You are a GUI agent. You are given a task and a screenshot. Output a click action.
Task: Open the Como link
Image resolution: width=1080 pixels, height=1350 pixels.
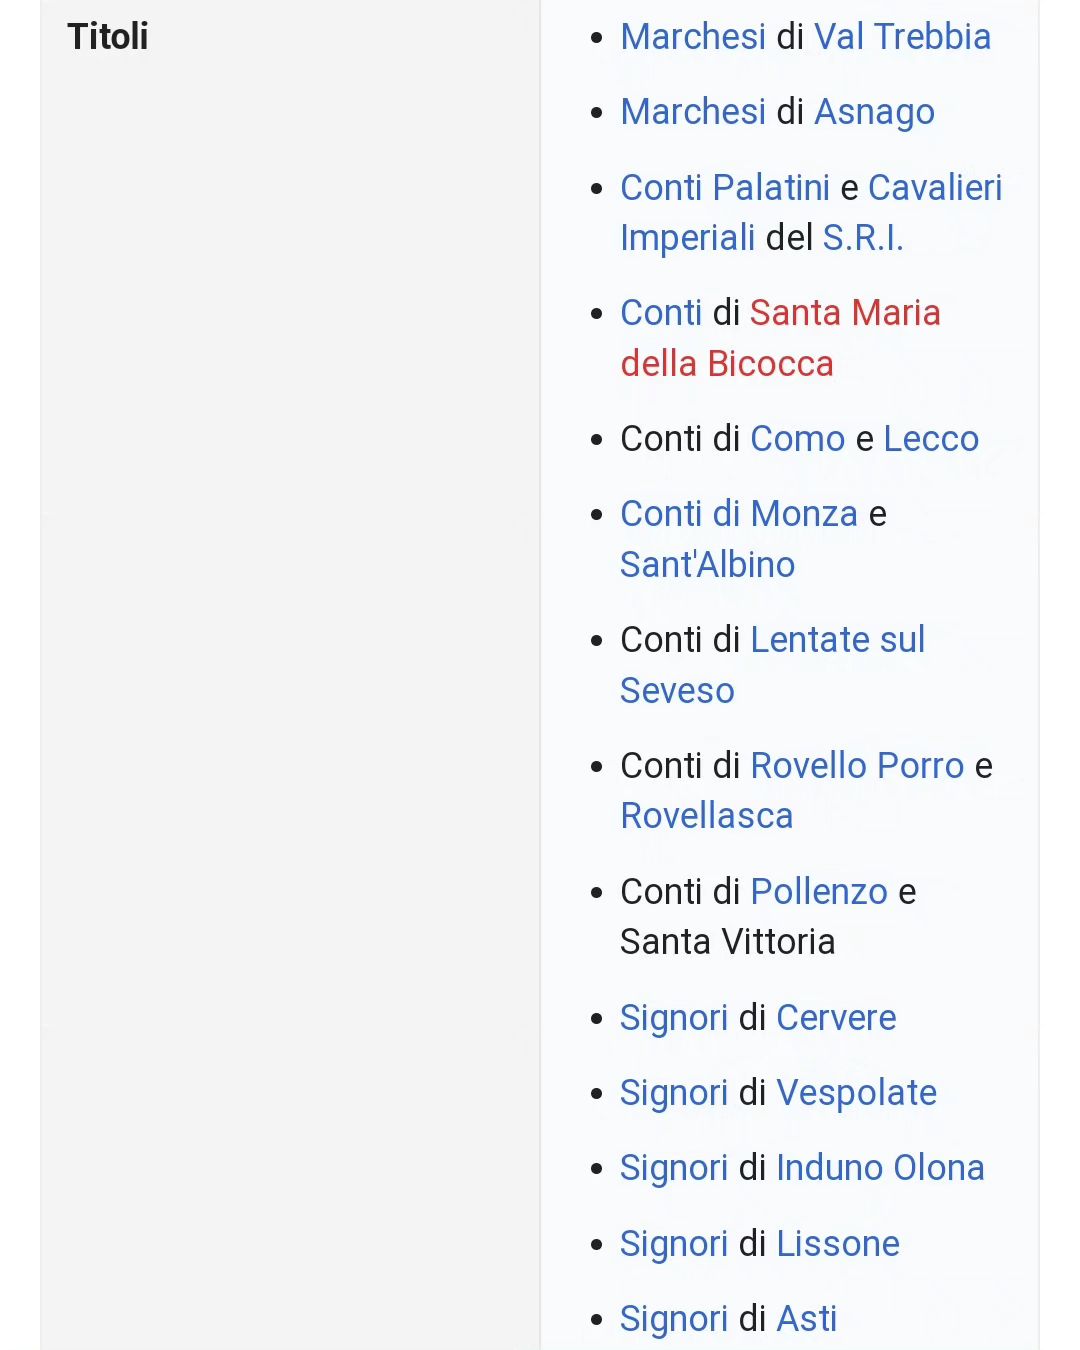[x=798, y=439]
